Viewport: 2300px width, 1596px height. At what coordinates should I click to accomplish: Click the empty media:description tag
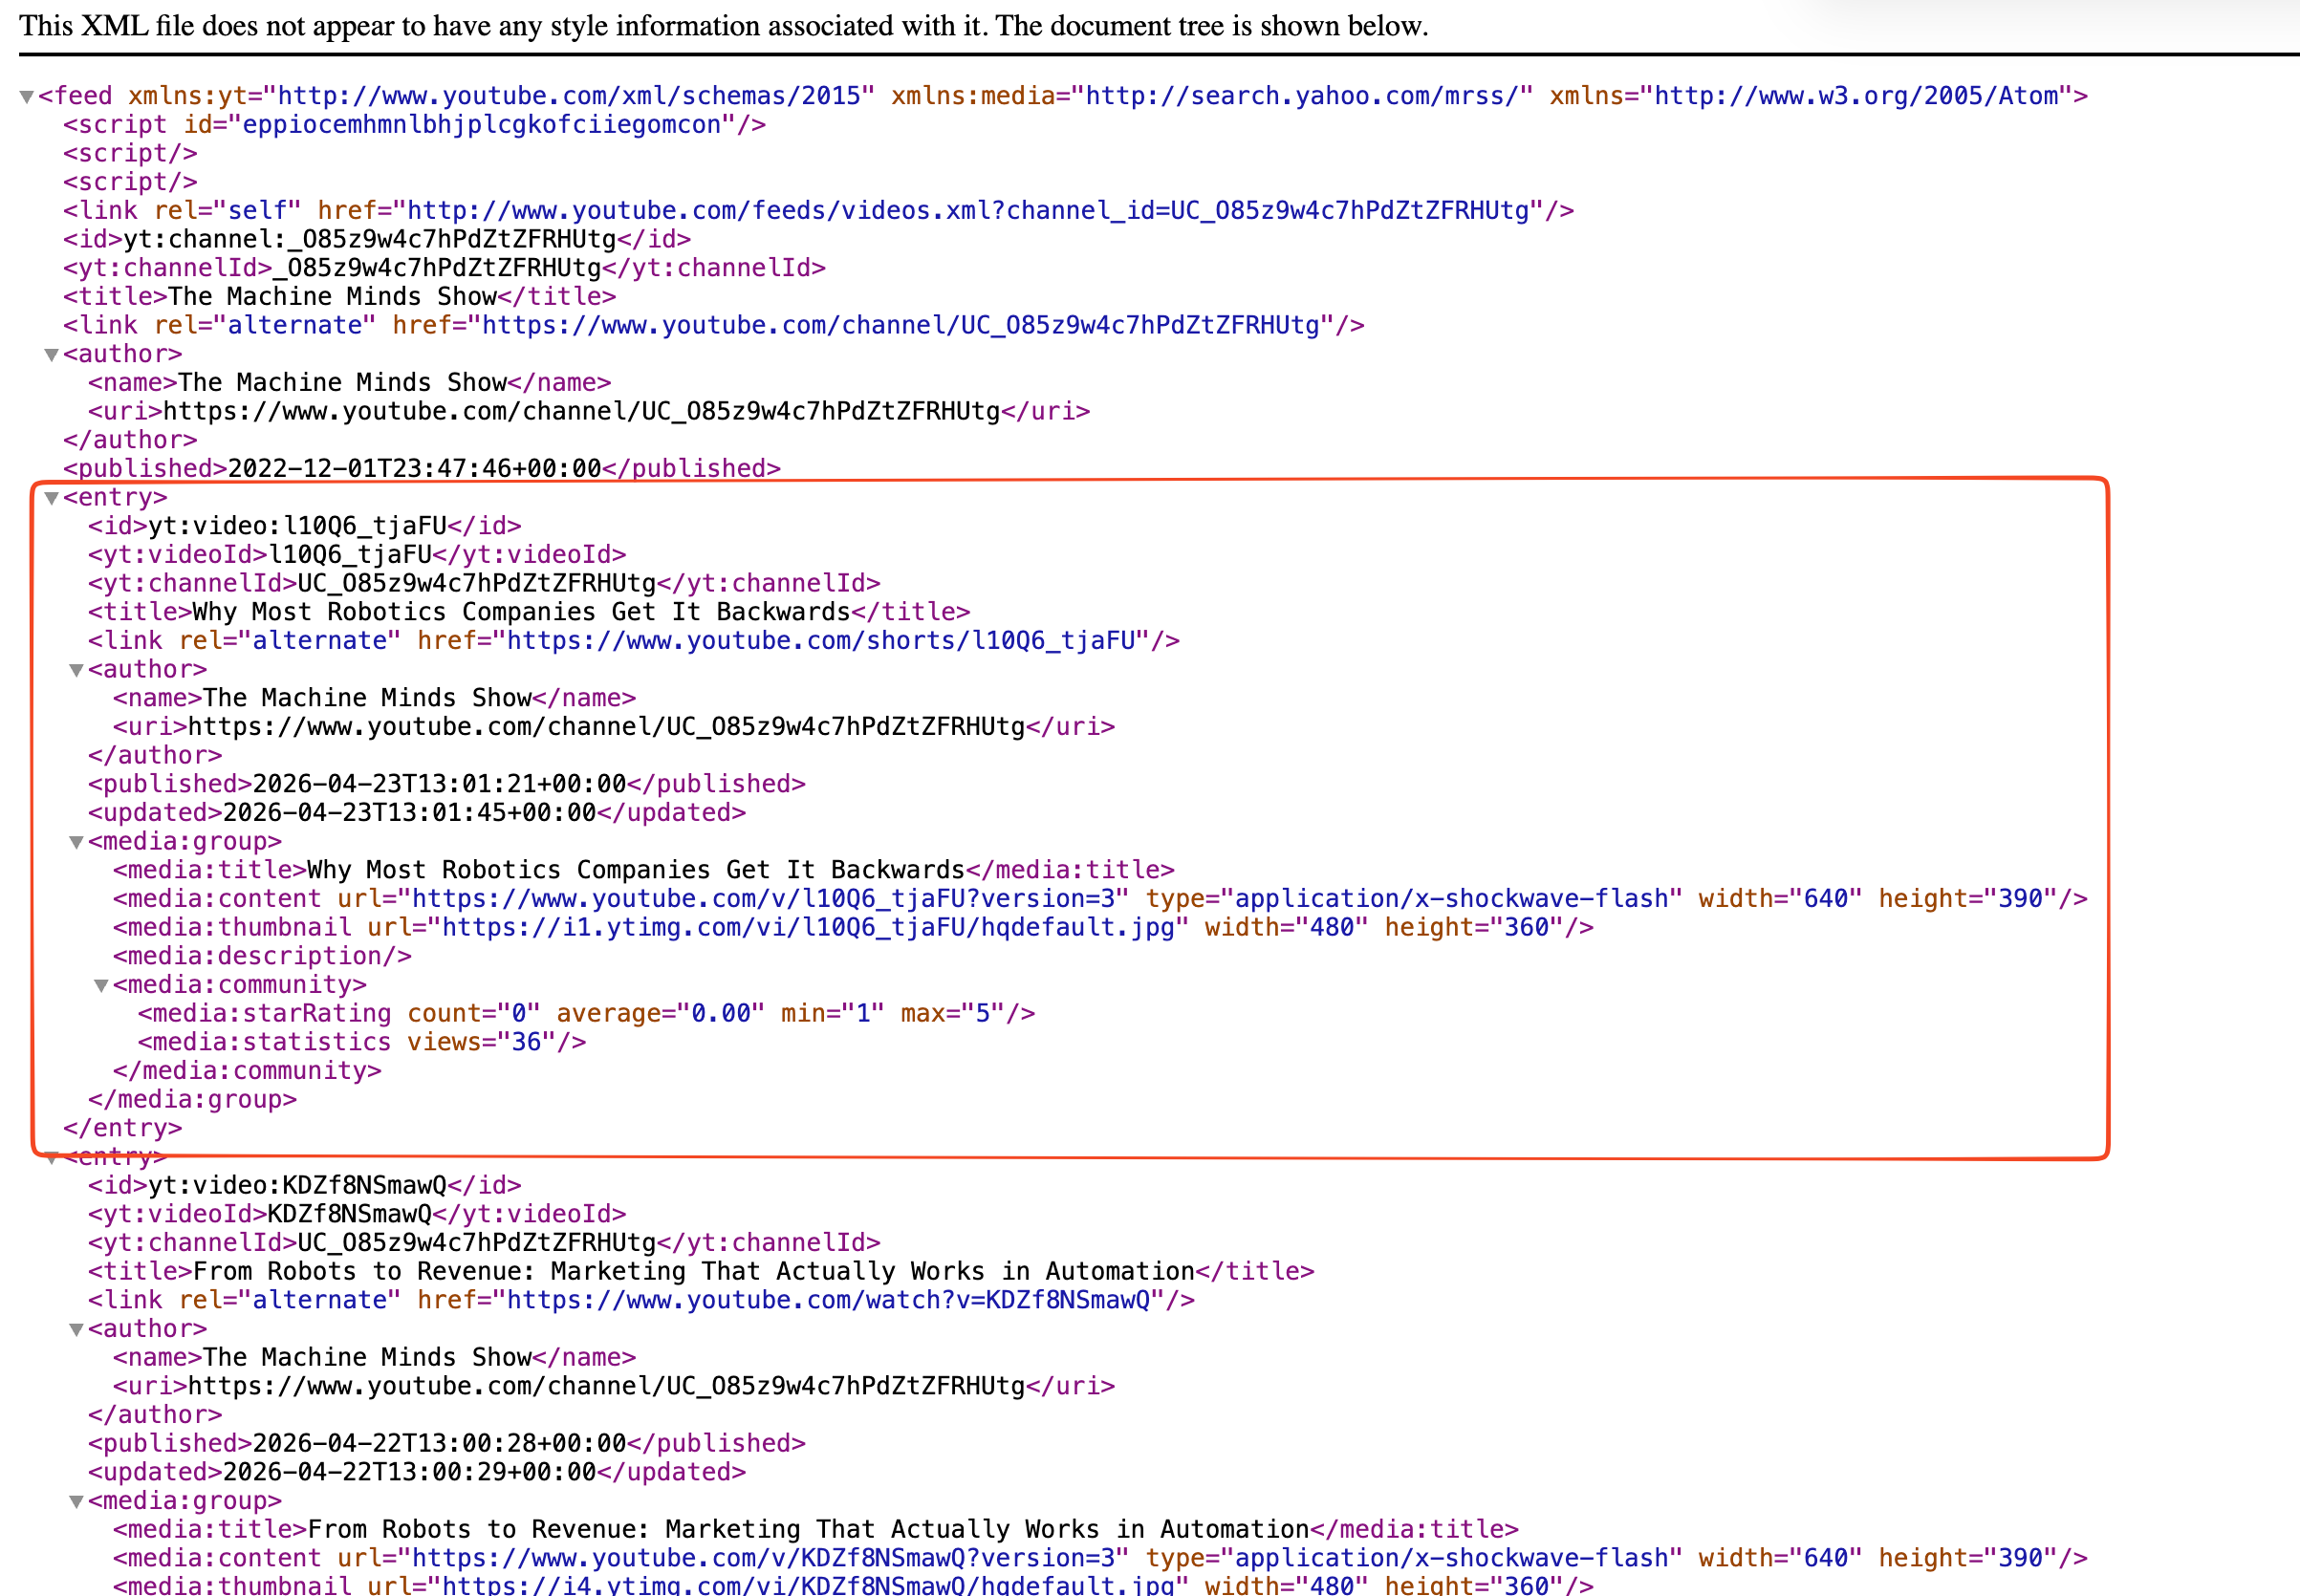coord(262,957)
